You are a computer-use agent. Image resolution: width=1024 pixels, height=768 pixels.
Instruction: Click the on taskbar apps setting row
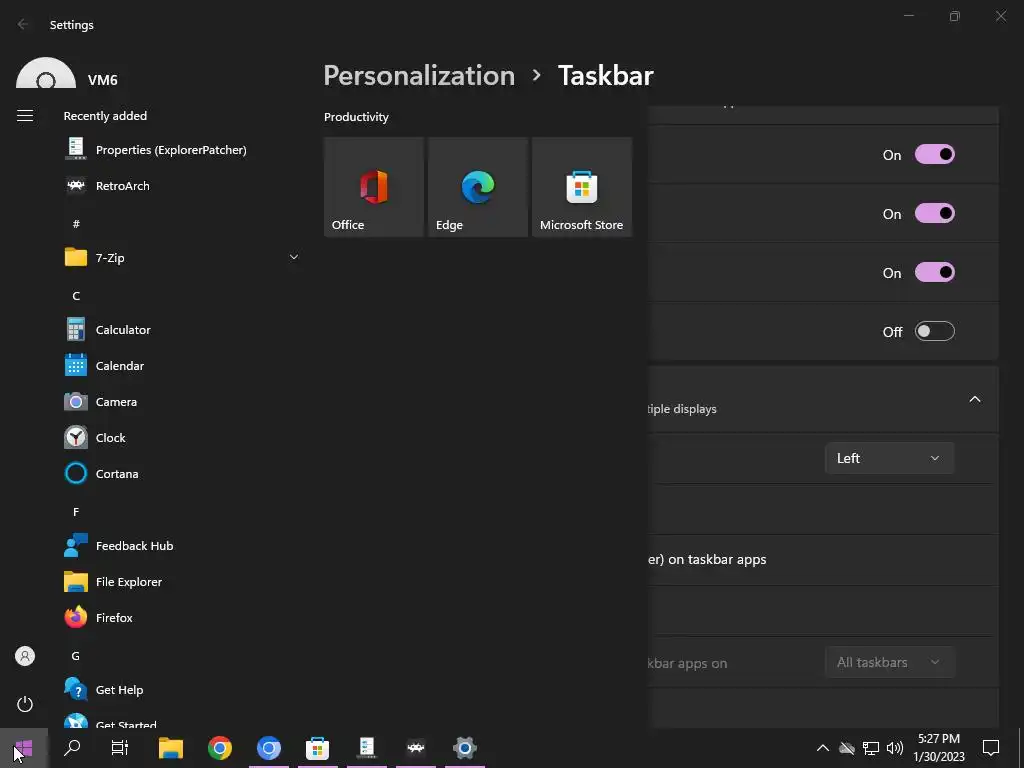point(823,560)
